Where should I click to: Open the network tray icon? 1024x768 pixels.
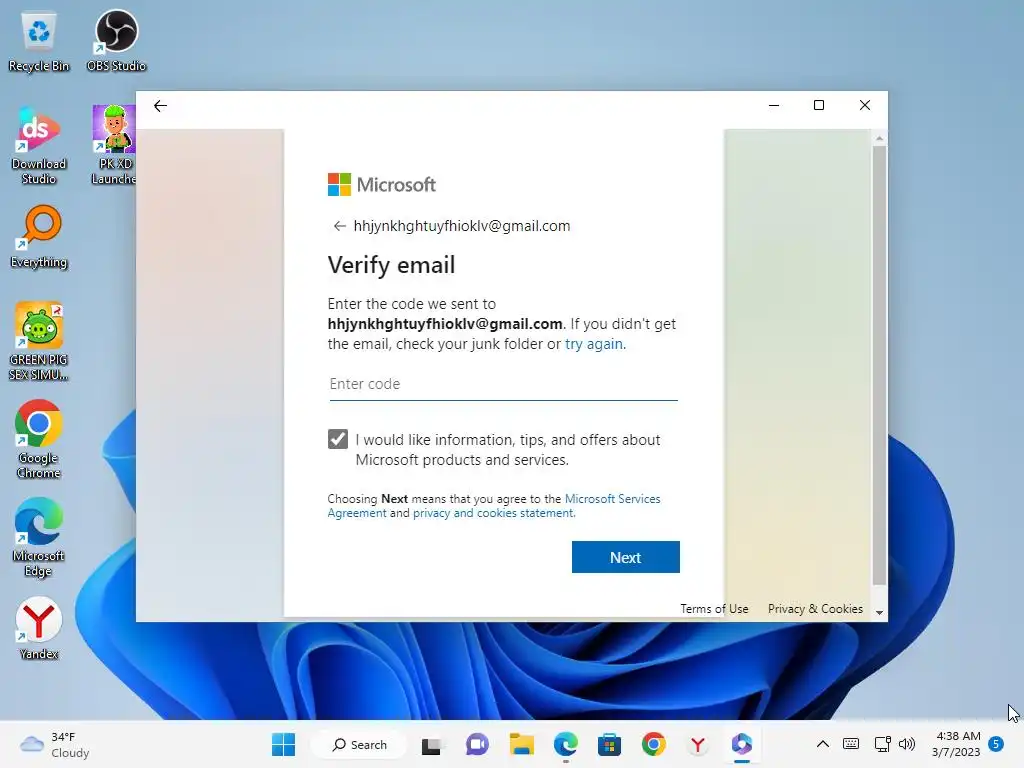(882, 744)
